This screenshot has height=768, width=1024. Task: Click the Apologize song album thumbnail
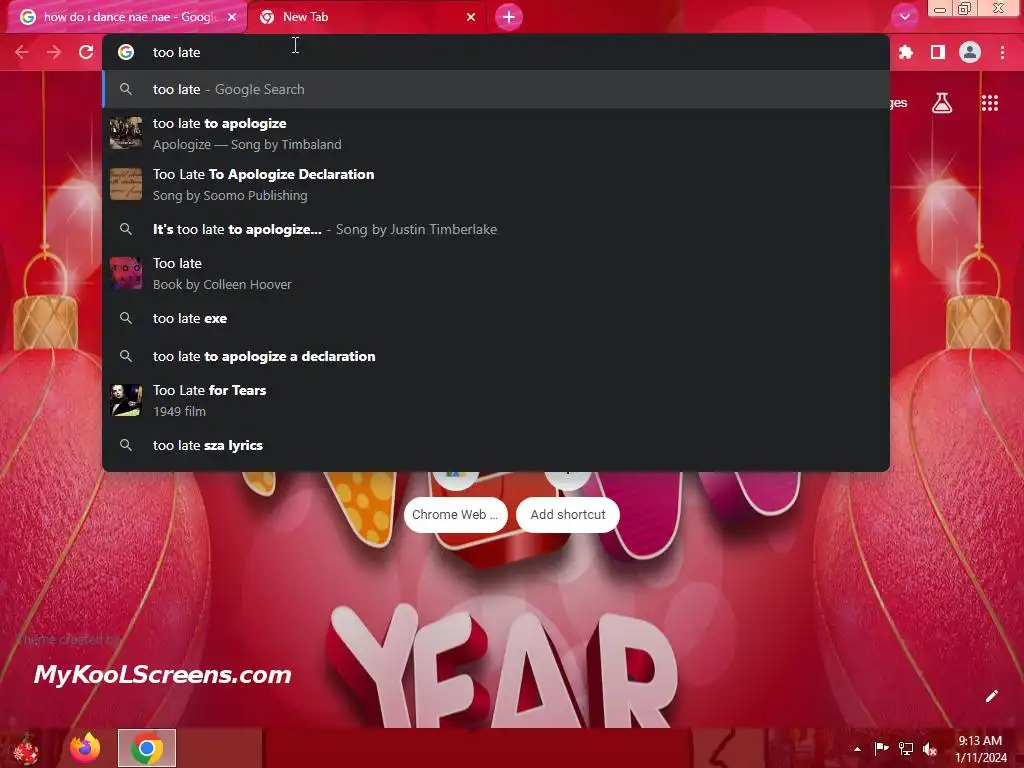click(126, 133)
